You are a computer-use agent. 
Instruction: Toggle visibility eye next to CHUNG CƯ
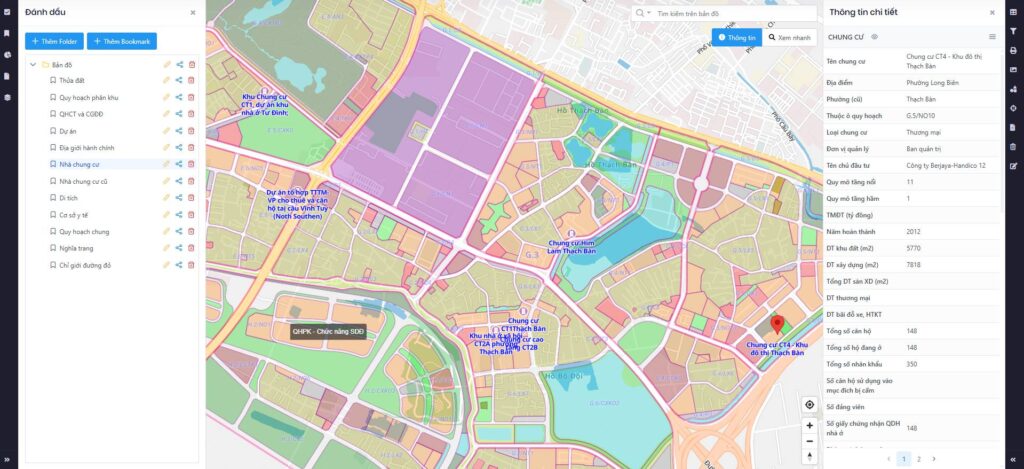(x=874, y=37)
